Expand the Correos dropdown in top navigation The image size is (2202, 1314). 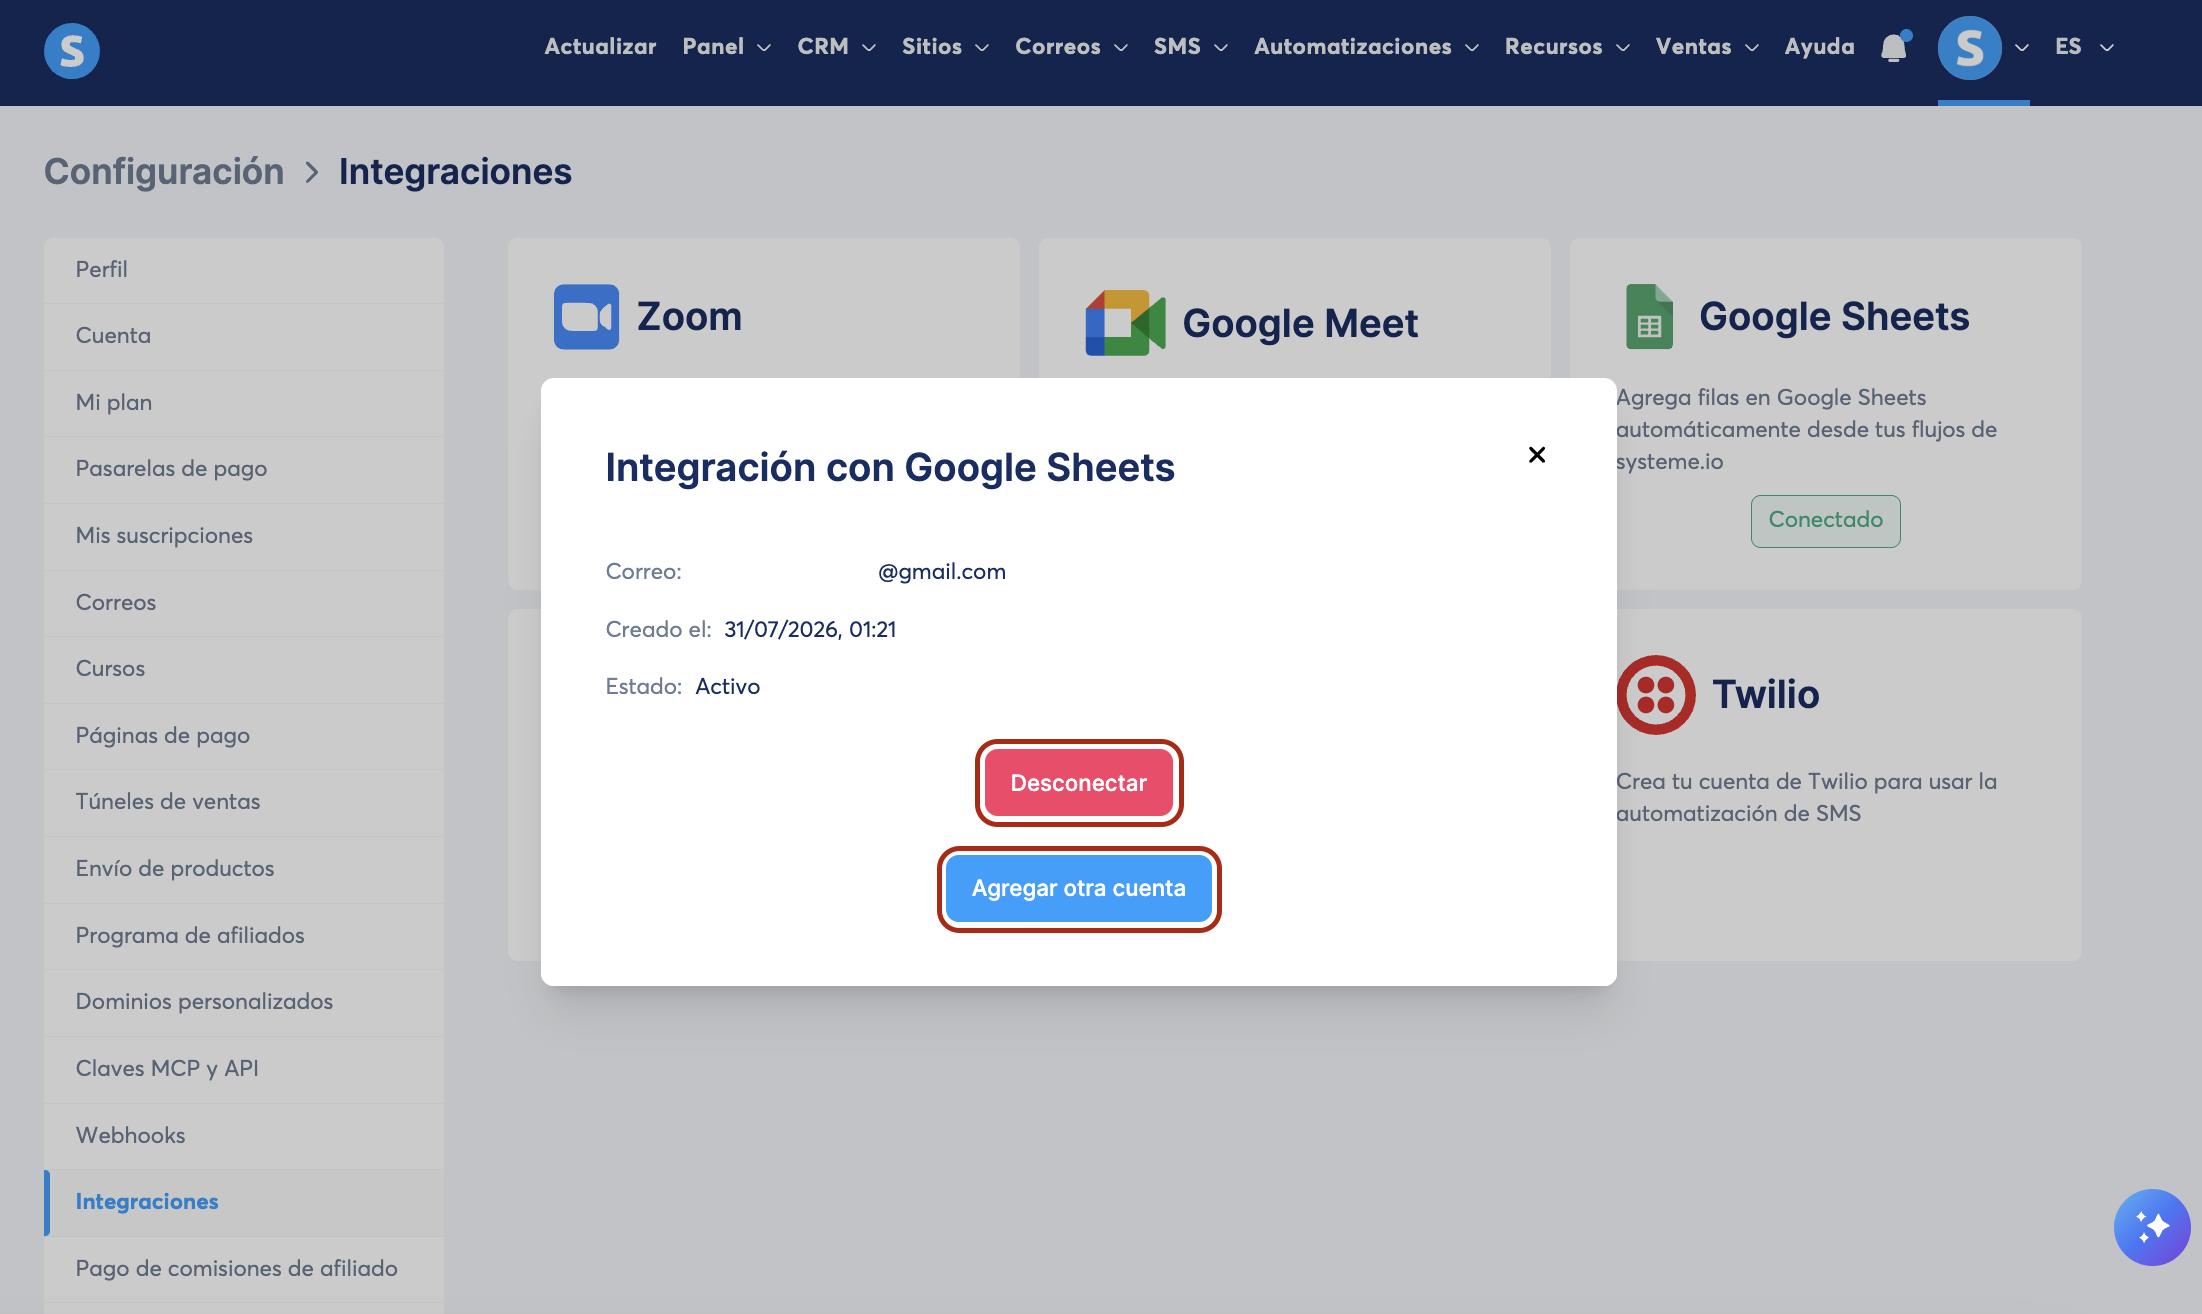(1071, 47)
